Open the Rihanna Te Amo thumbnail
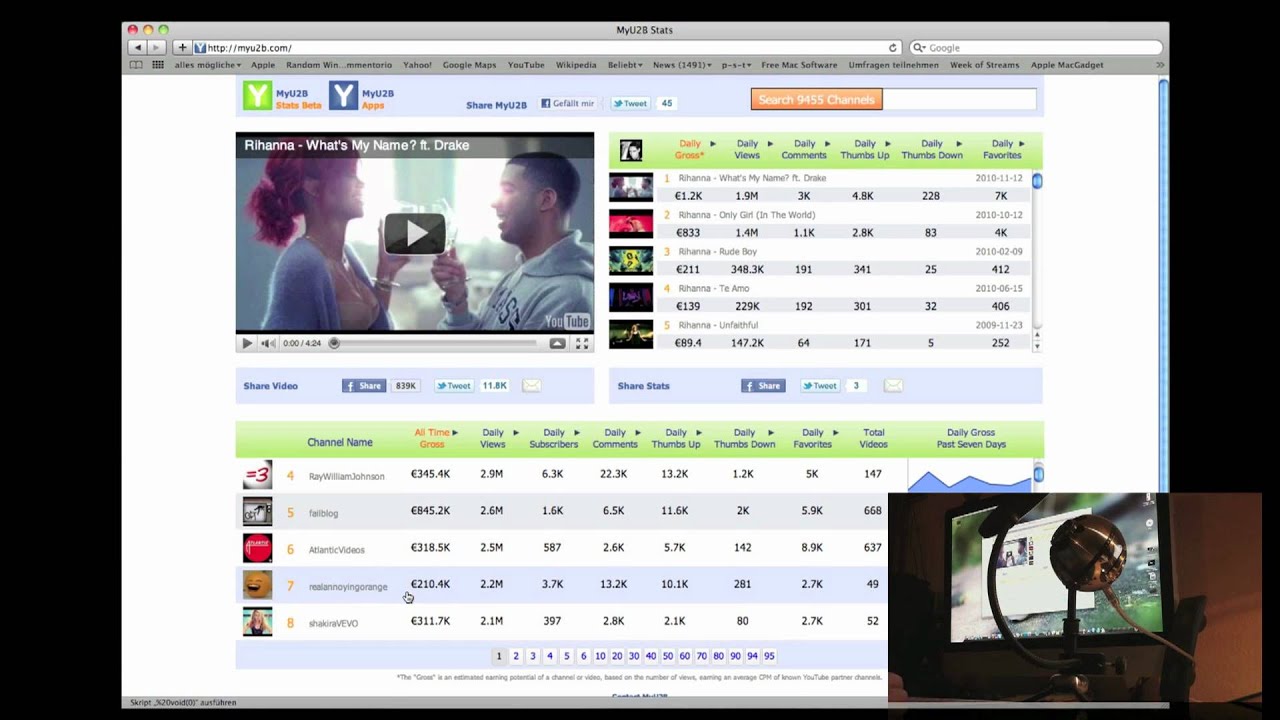 pyautogui.click(x=631, y=297)
